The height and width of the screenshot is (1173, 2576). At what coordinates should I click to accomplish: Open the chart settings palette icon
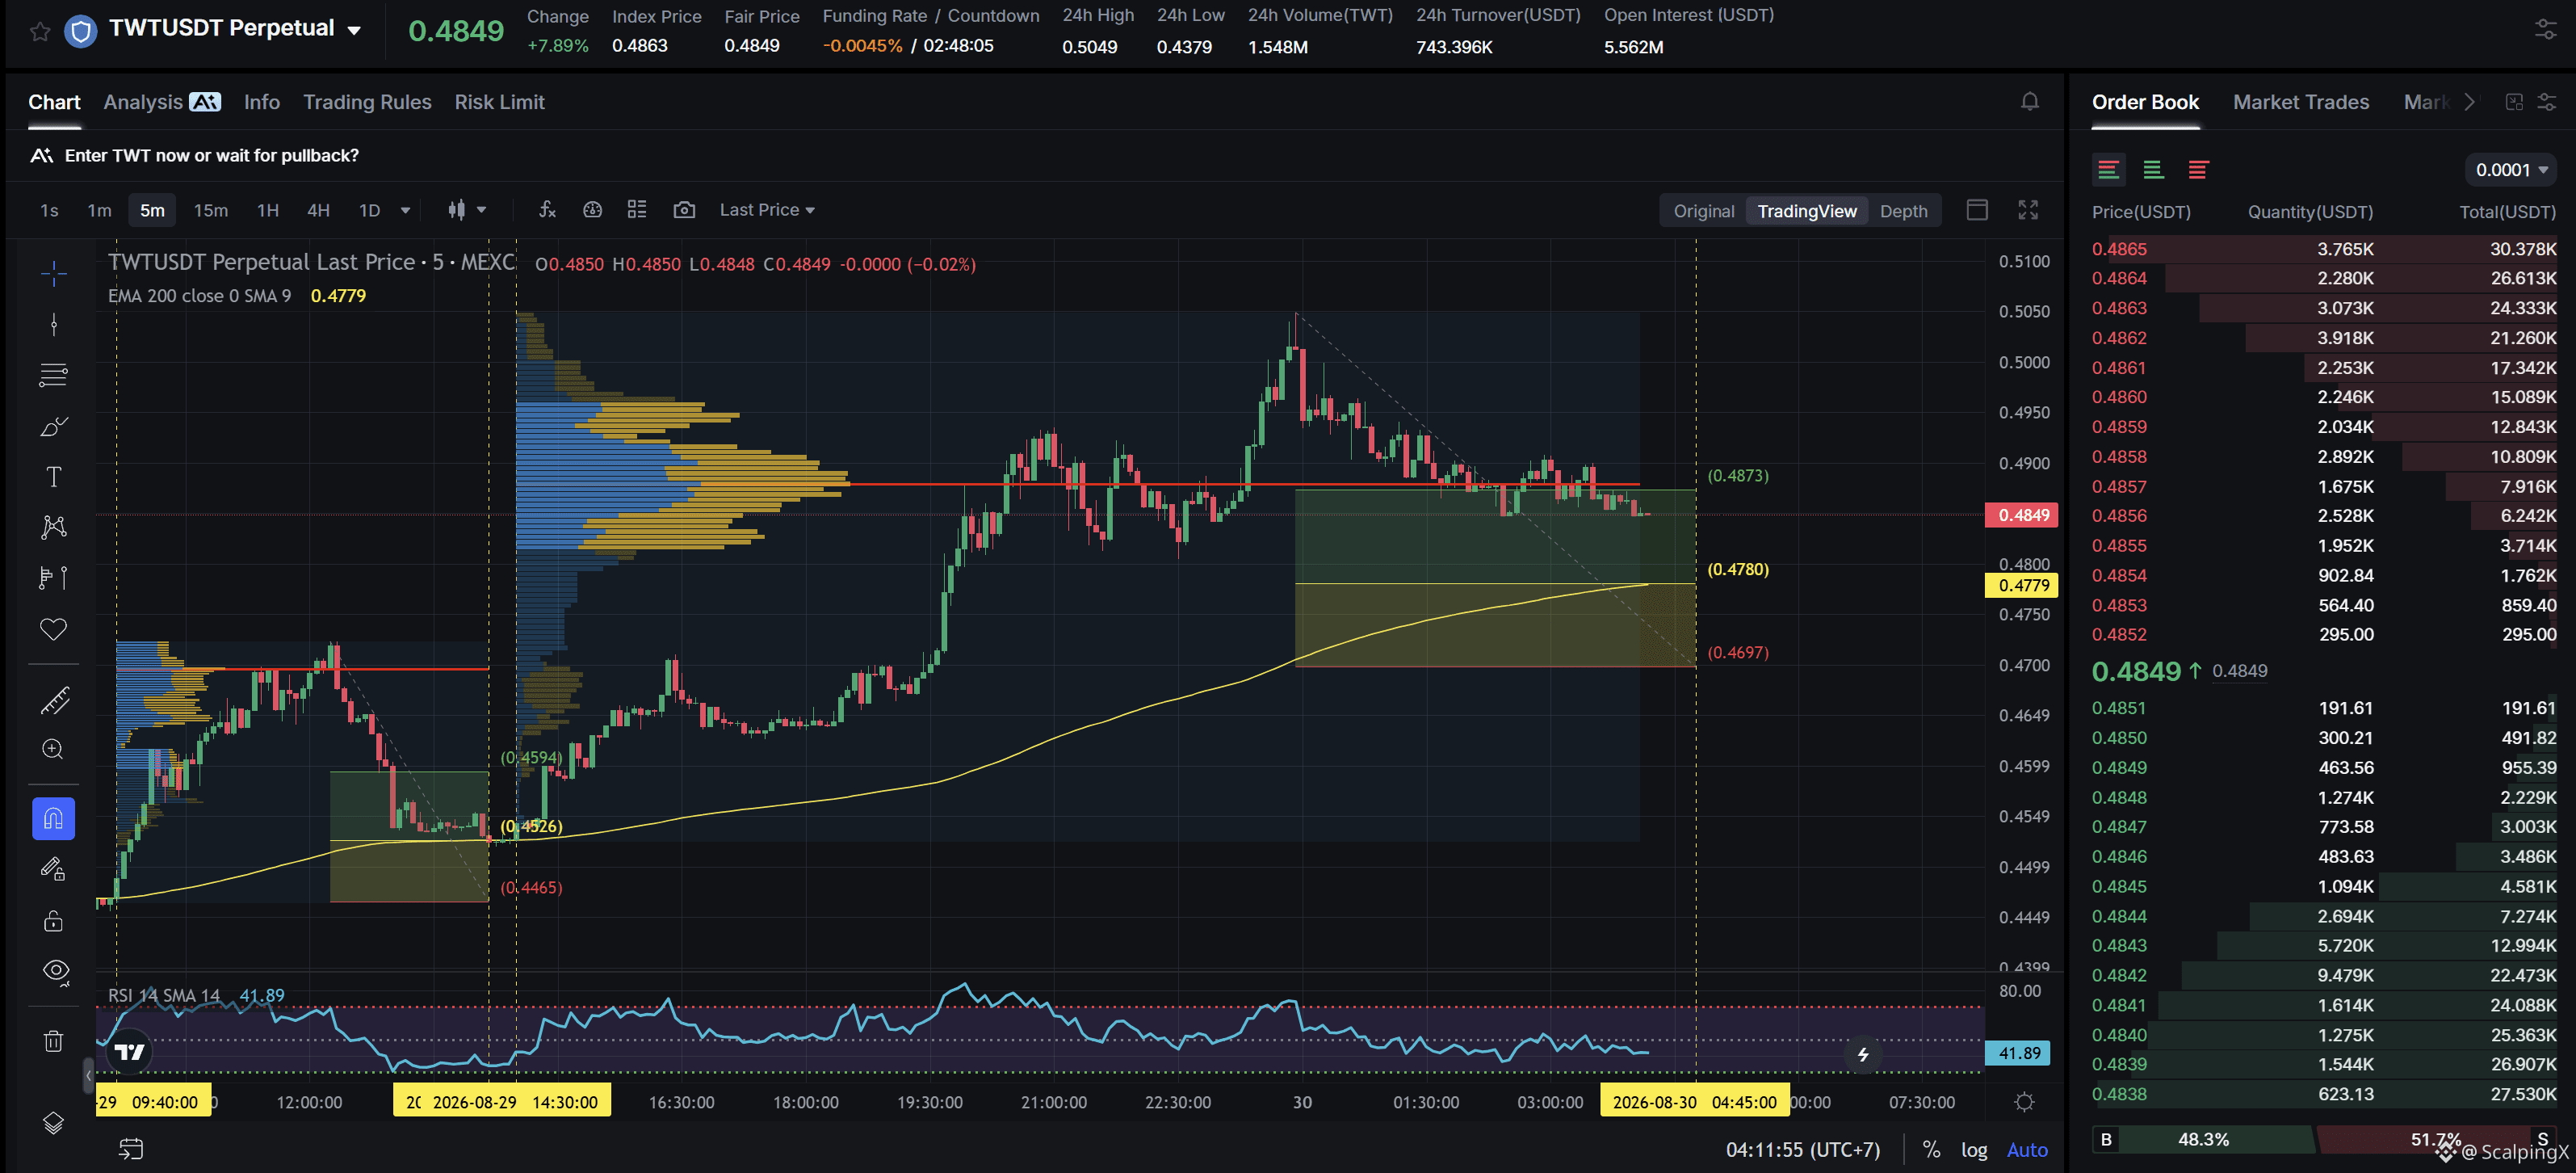pyautogui.click(x=593, y=210)
